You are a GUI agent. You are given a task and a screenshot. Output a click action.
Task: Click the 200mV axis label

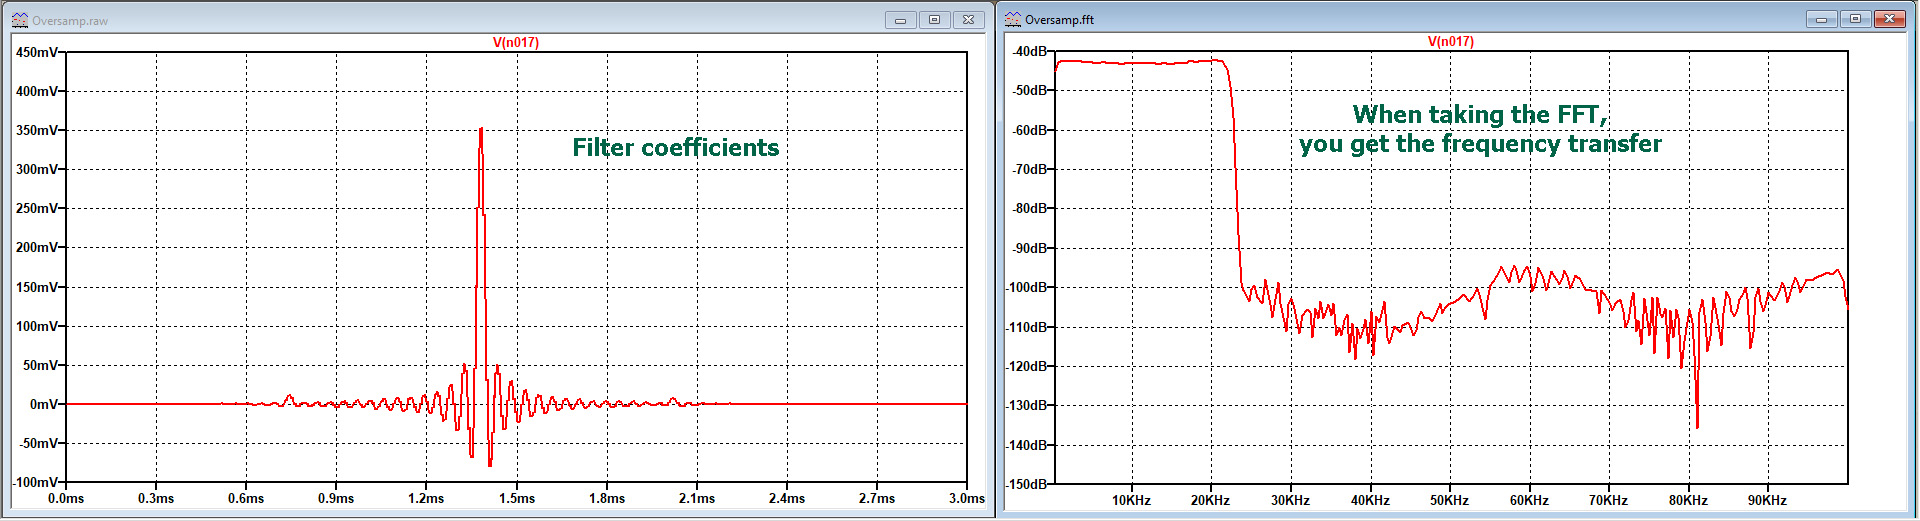point(37,247)
